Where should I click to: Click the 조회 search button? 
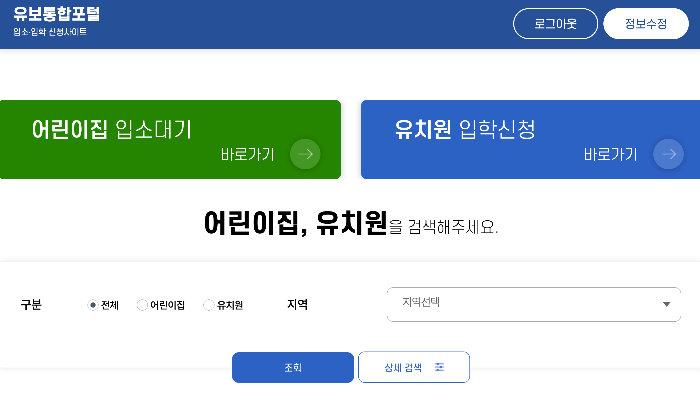point(293,367)
